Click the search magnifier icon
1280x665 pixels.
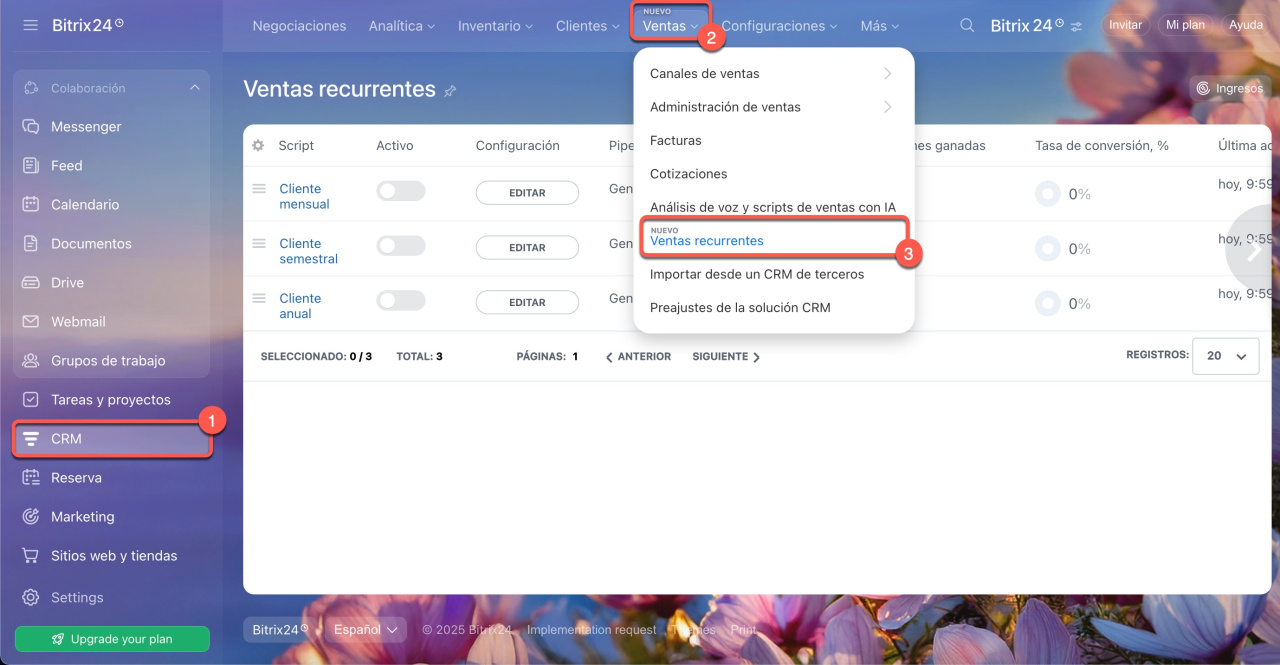pos(967,26)
